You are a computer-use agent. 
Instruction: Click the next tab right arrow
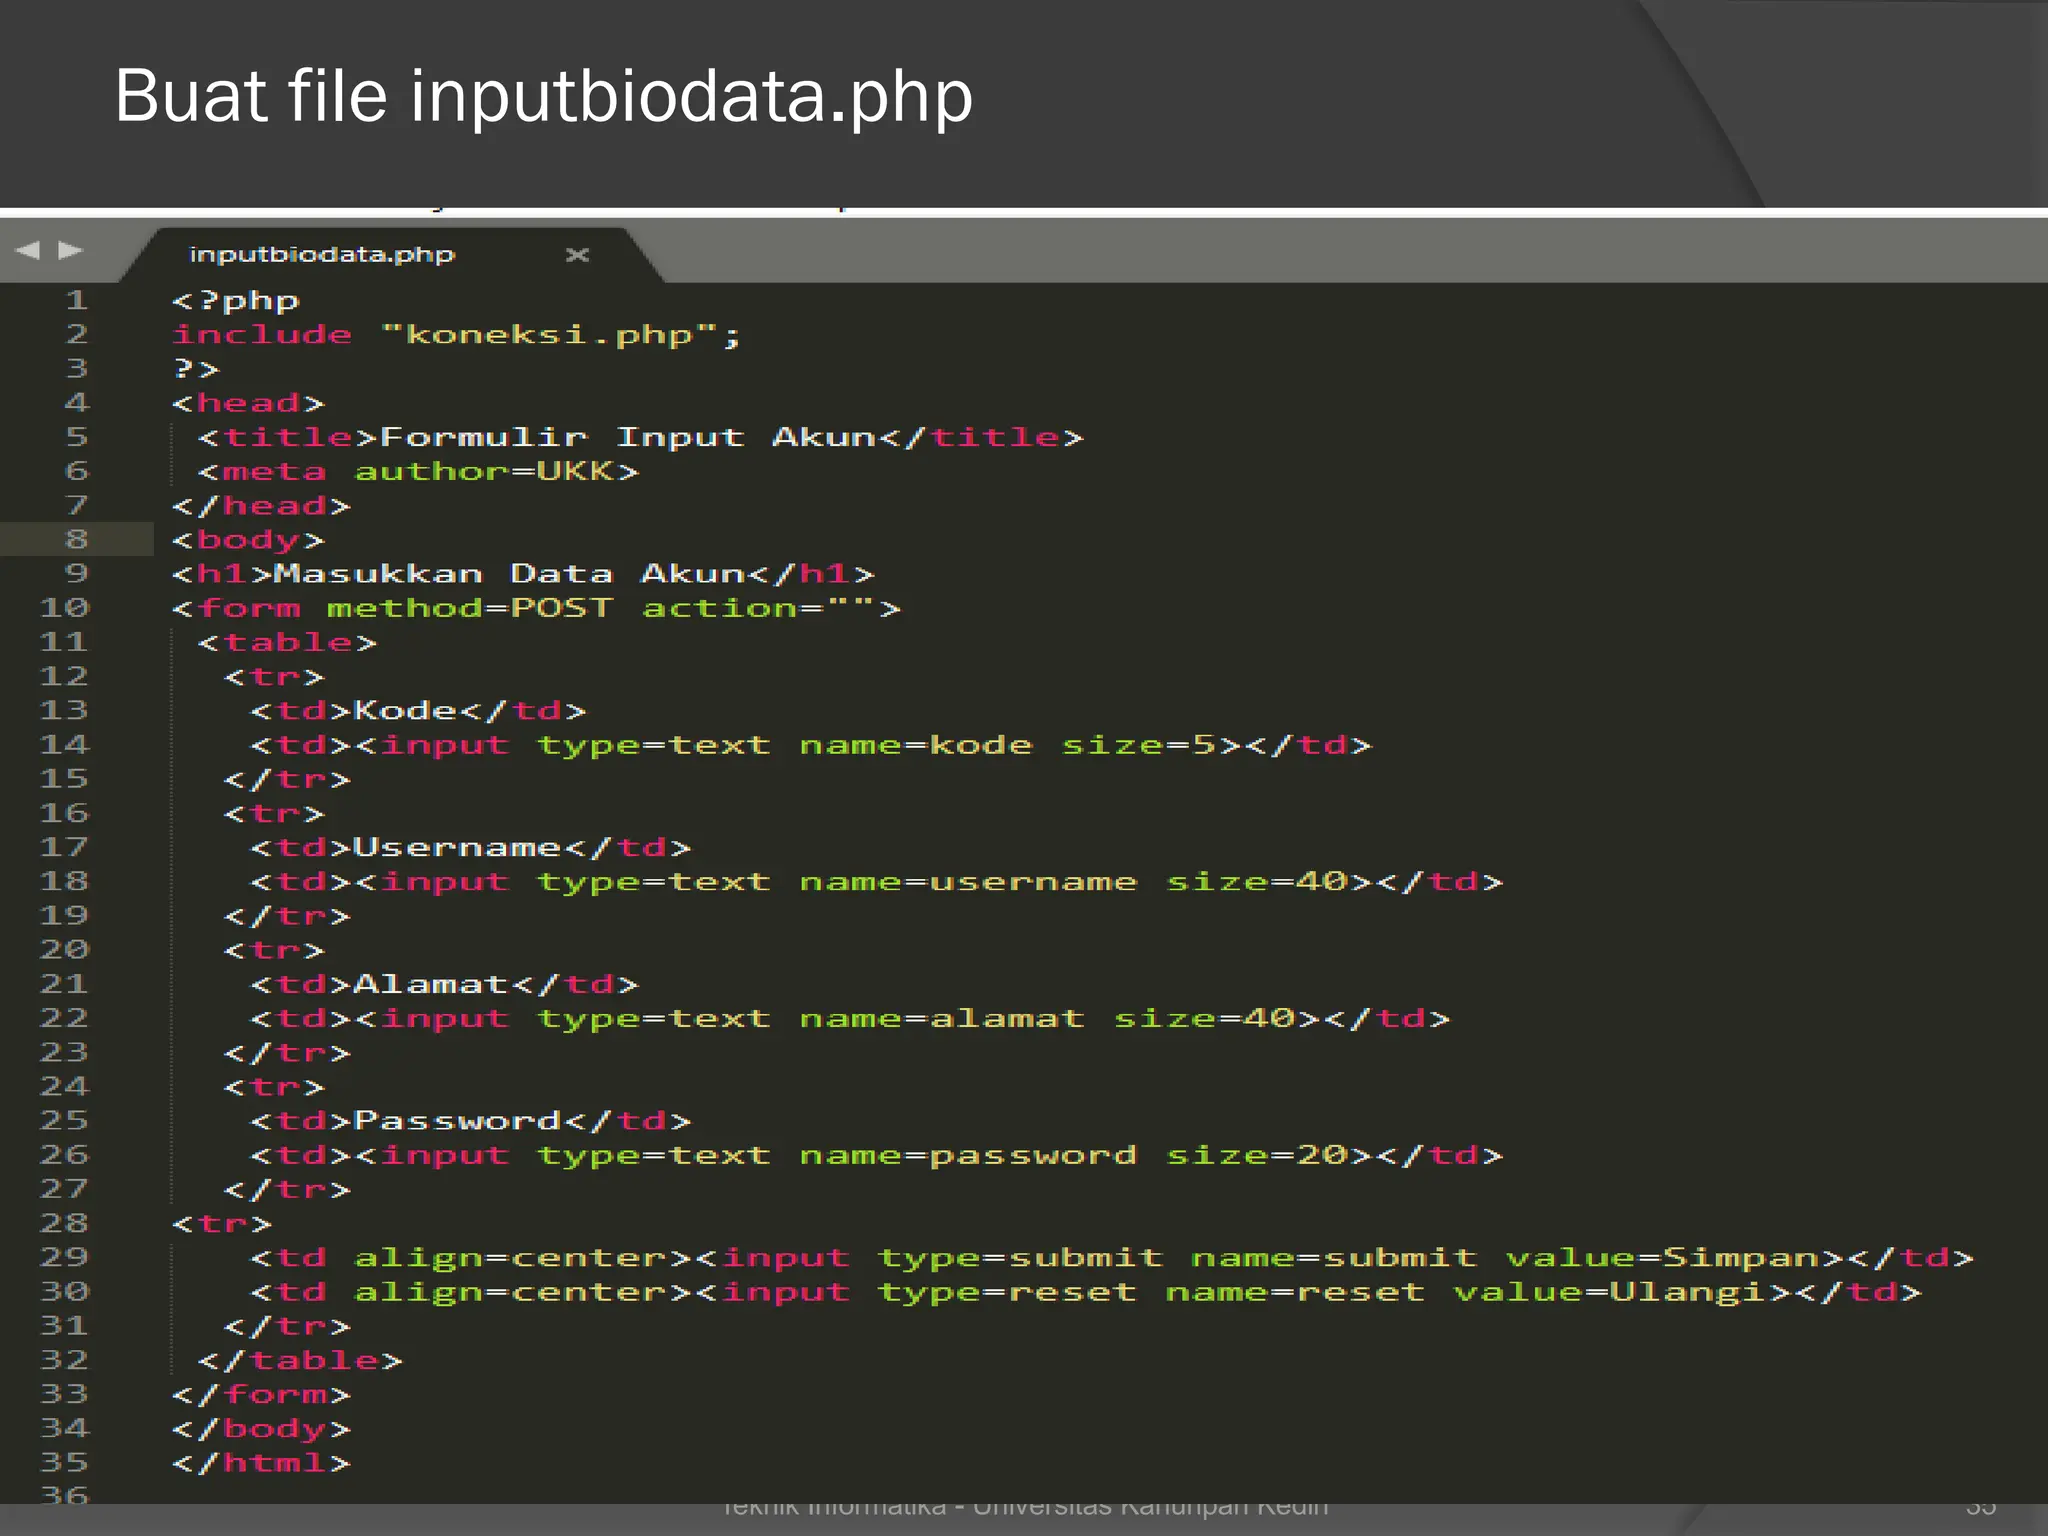70,250
